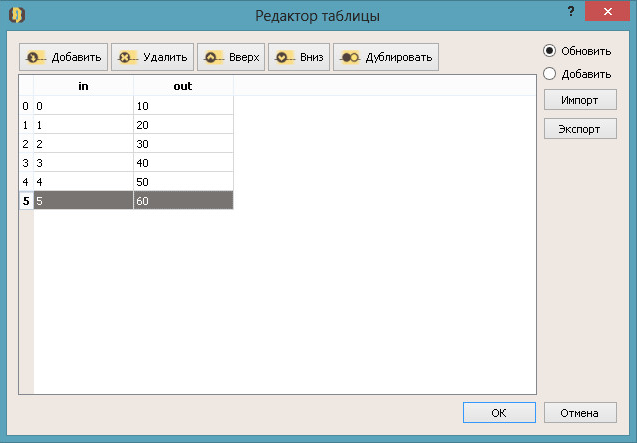Click the Импорт button
Viewport: 637px width, 443px height.
click(x=580, y=100)
